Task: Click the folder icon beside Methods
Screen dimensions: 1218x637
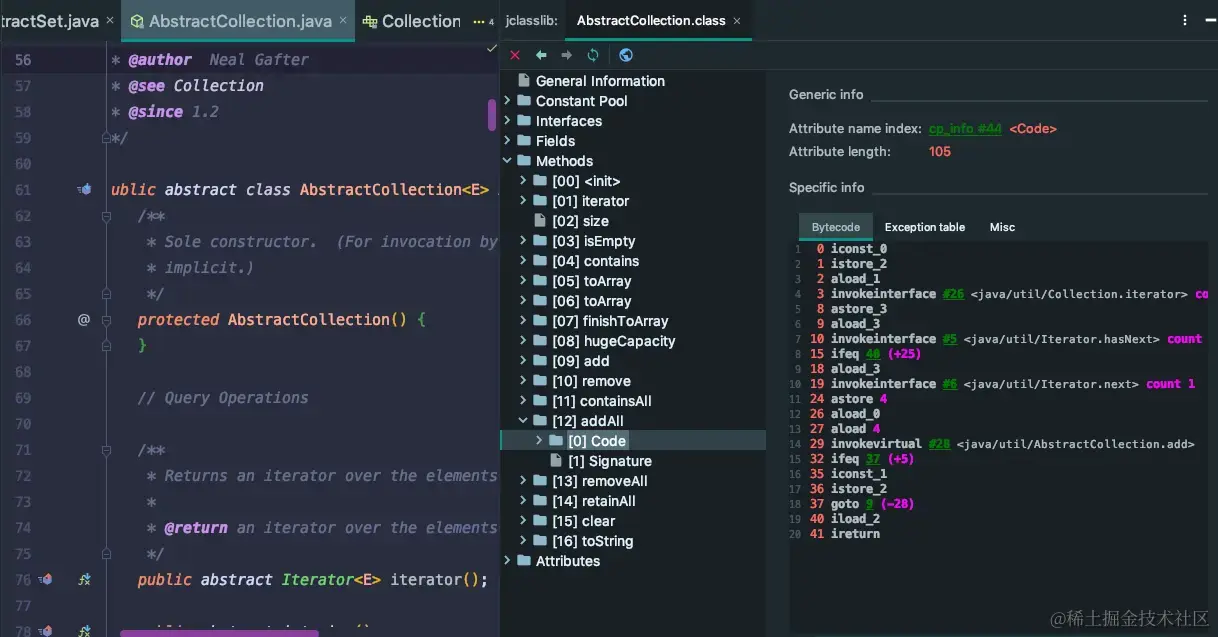Action: 523,161
